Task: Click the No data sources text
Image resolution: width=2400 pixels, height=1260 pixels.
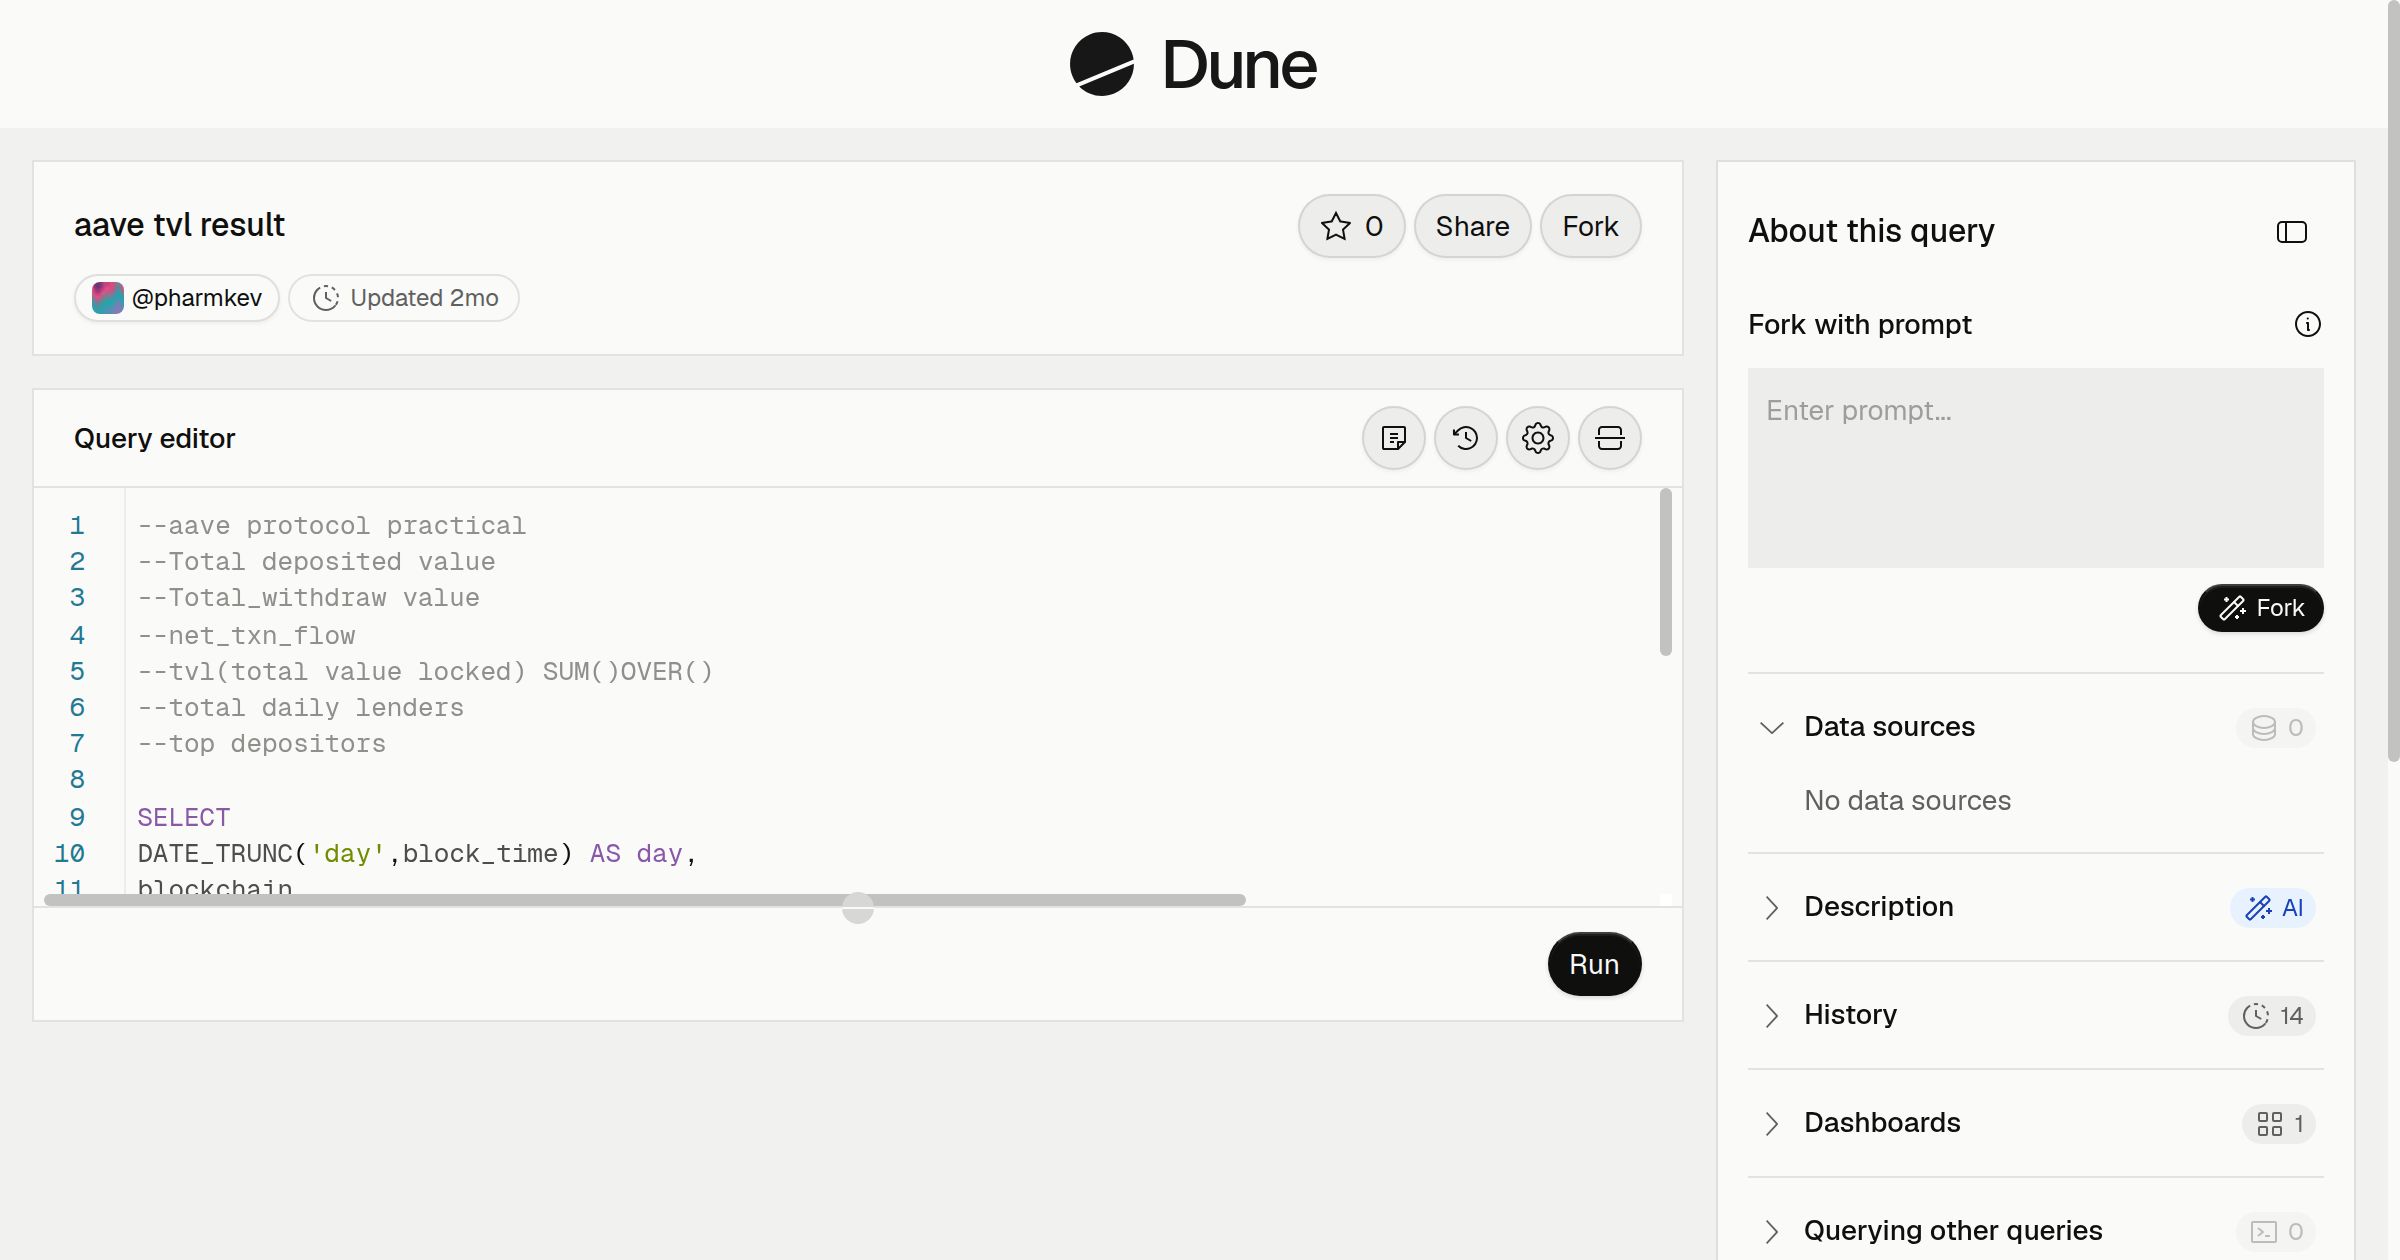Action: [x=1907, y=801]
